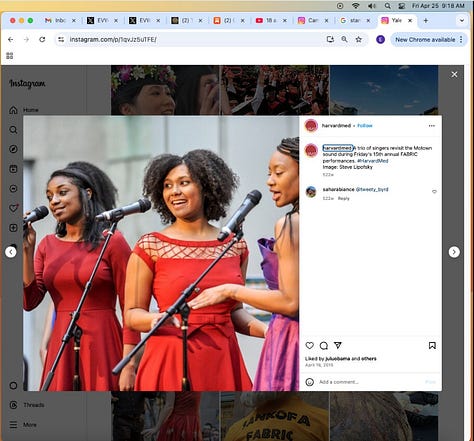
Task: Click the comment bubble icon under post
Action: 324,346
